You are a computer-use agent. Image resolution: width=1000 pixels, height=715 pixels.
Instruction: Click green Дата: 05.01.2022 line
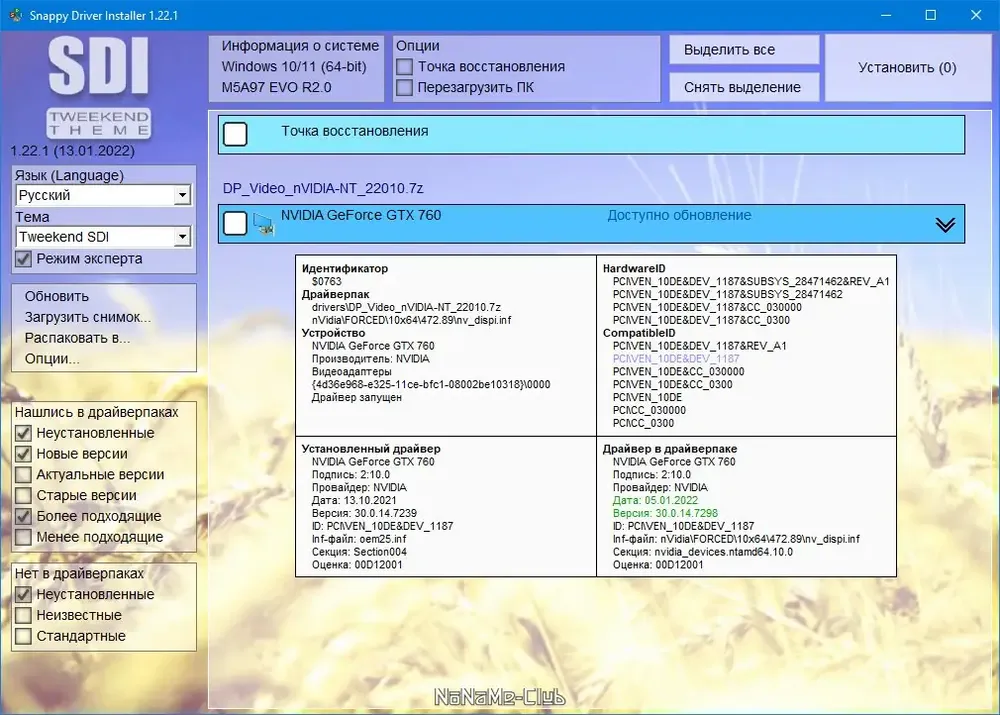[655, 500]
